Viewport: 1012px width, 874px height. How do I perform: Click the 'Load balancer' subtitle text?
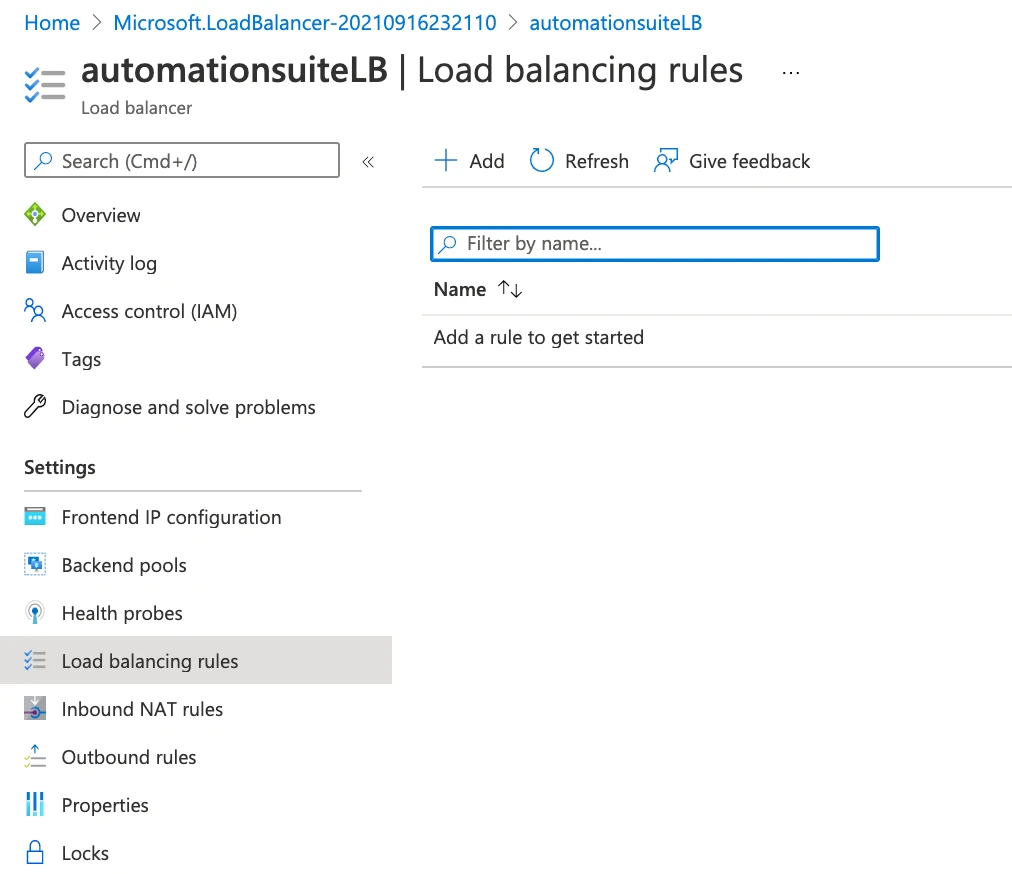[x=136, y=107]
